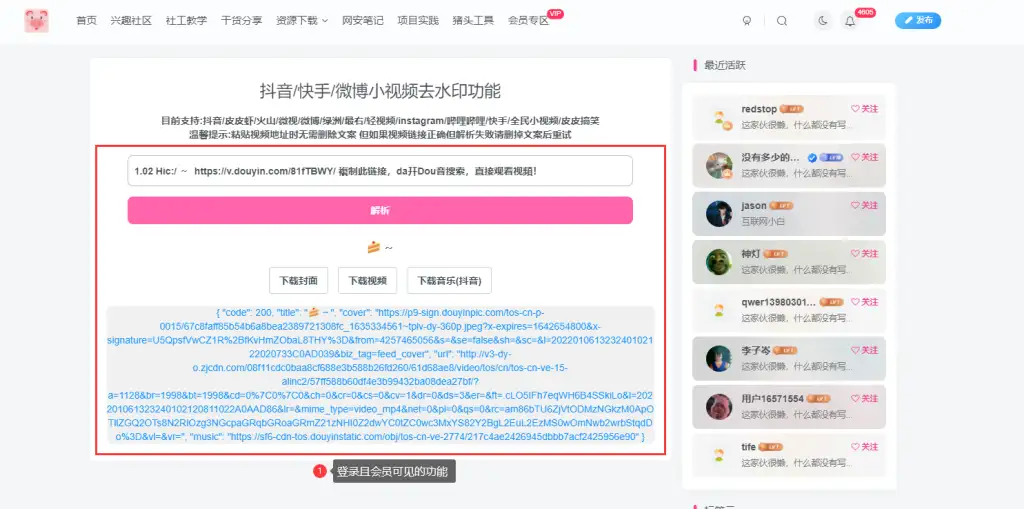Click tife's orange level badge
This screenshot has height=509, width=1024.
[x=771, y=447]
